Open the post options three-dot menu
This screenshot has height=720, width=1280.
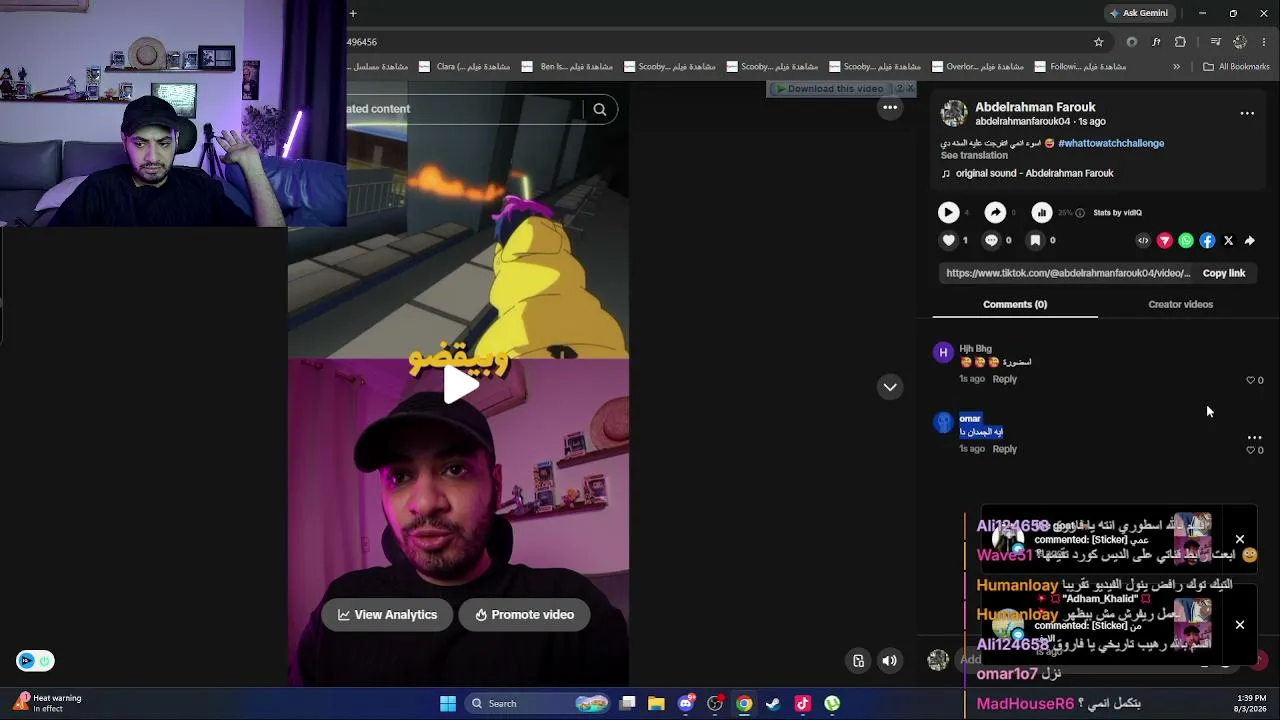click(1247, 113)
